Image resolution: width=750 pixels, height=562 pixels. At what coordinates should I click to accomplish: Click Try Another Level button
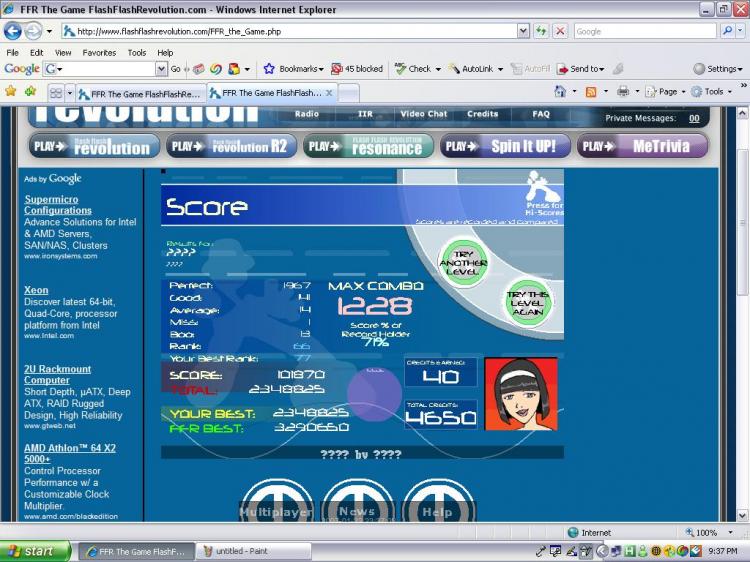462,261
